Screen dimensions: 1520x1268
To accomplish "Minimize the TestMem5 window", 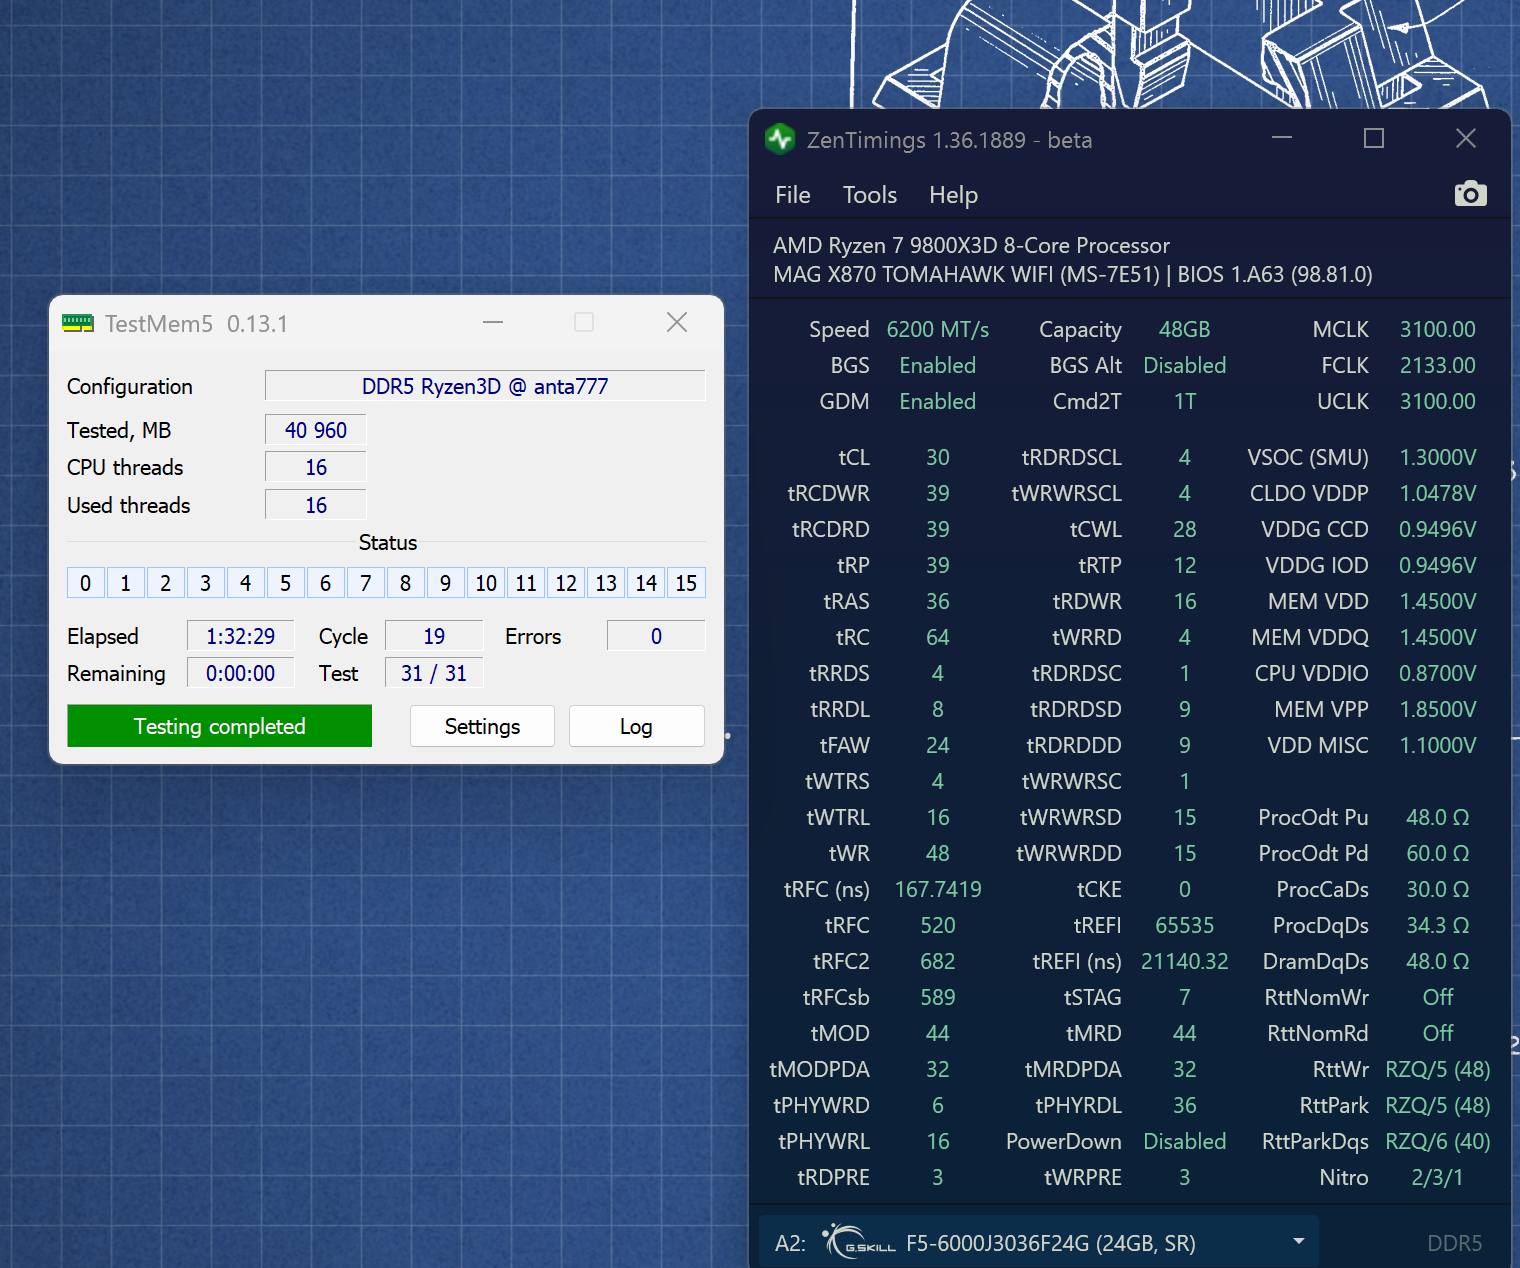I will click(x=493, y=322).
